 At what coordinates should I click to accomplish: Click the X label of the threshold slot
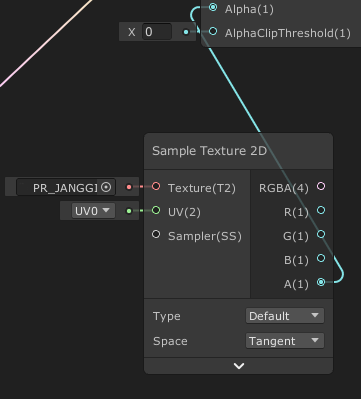132,32
